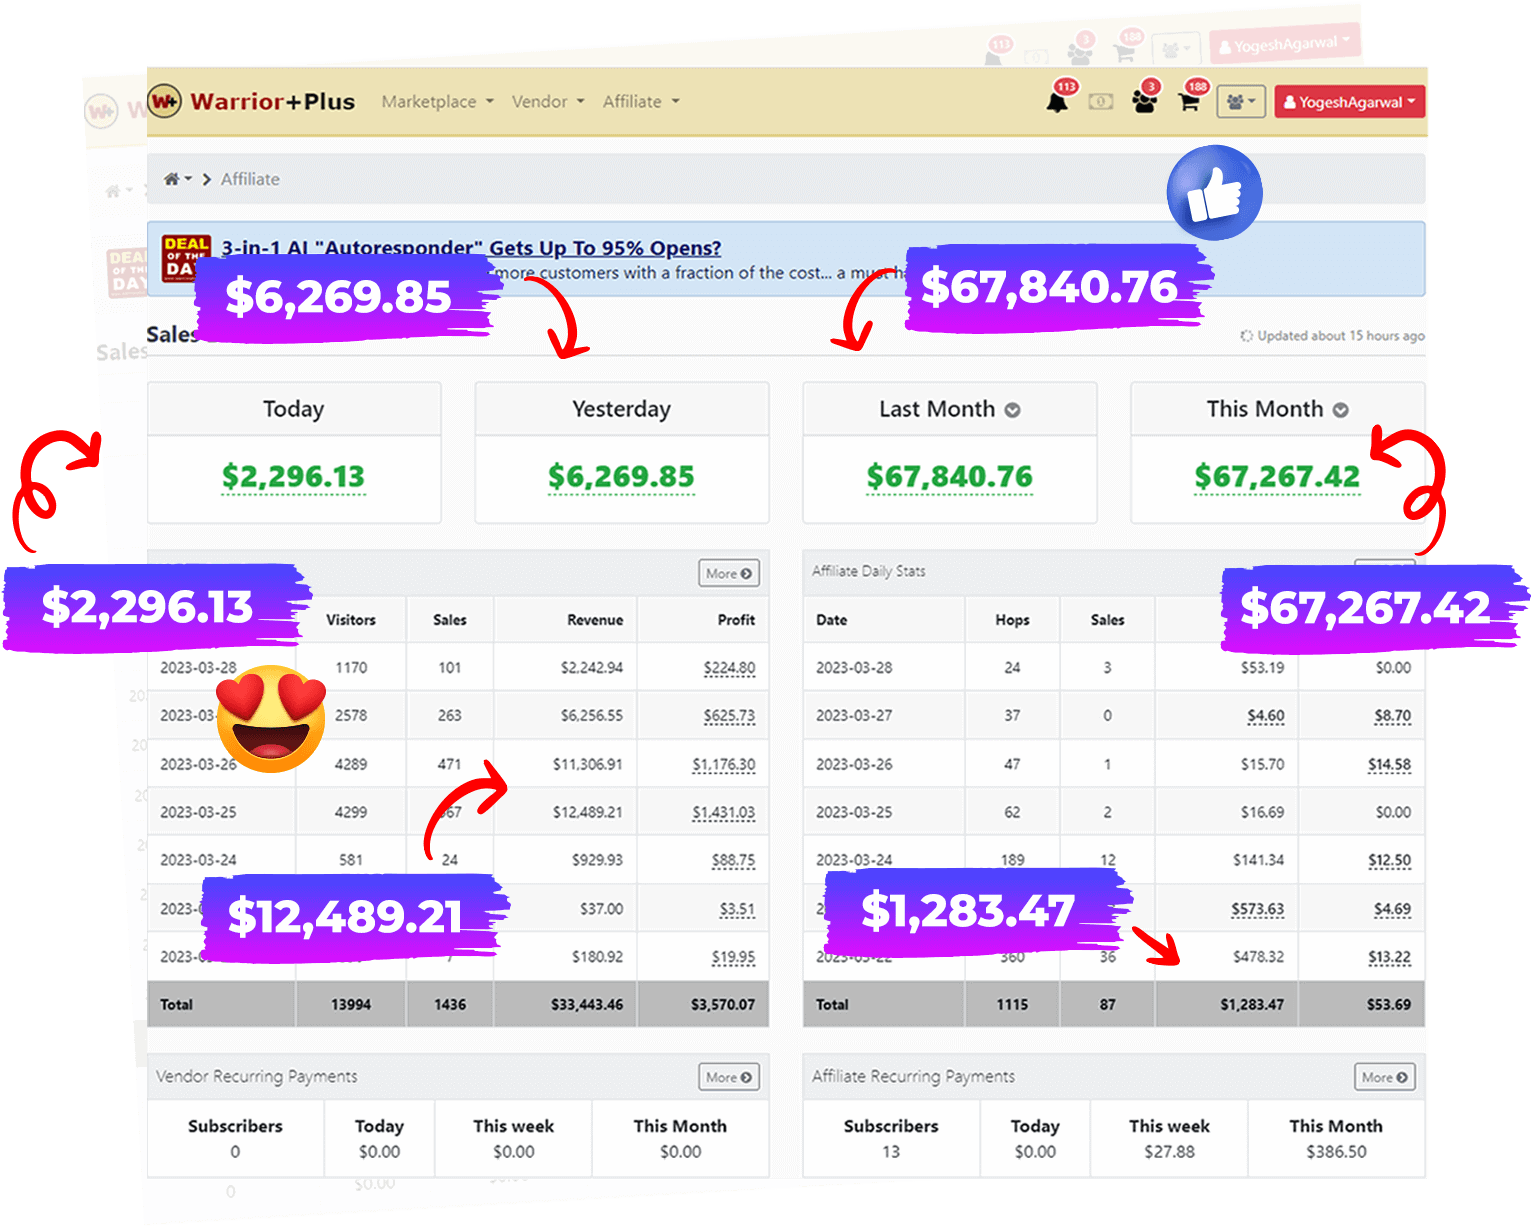Expand the This Month period selector

click(1340, 410)
